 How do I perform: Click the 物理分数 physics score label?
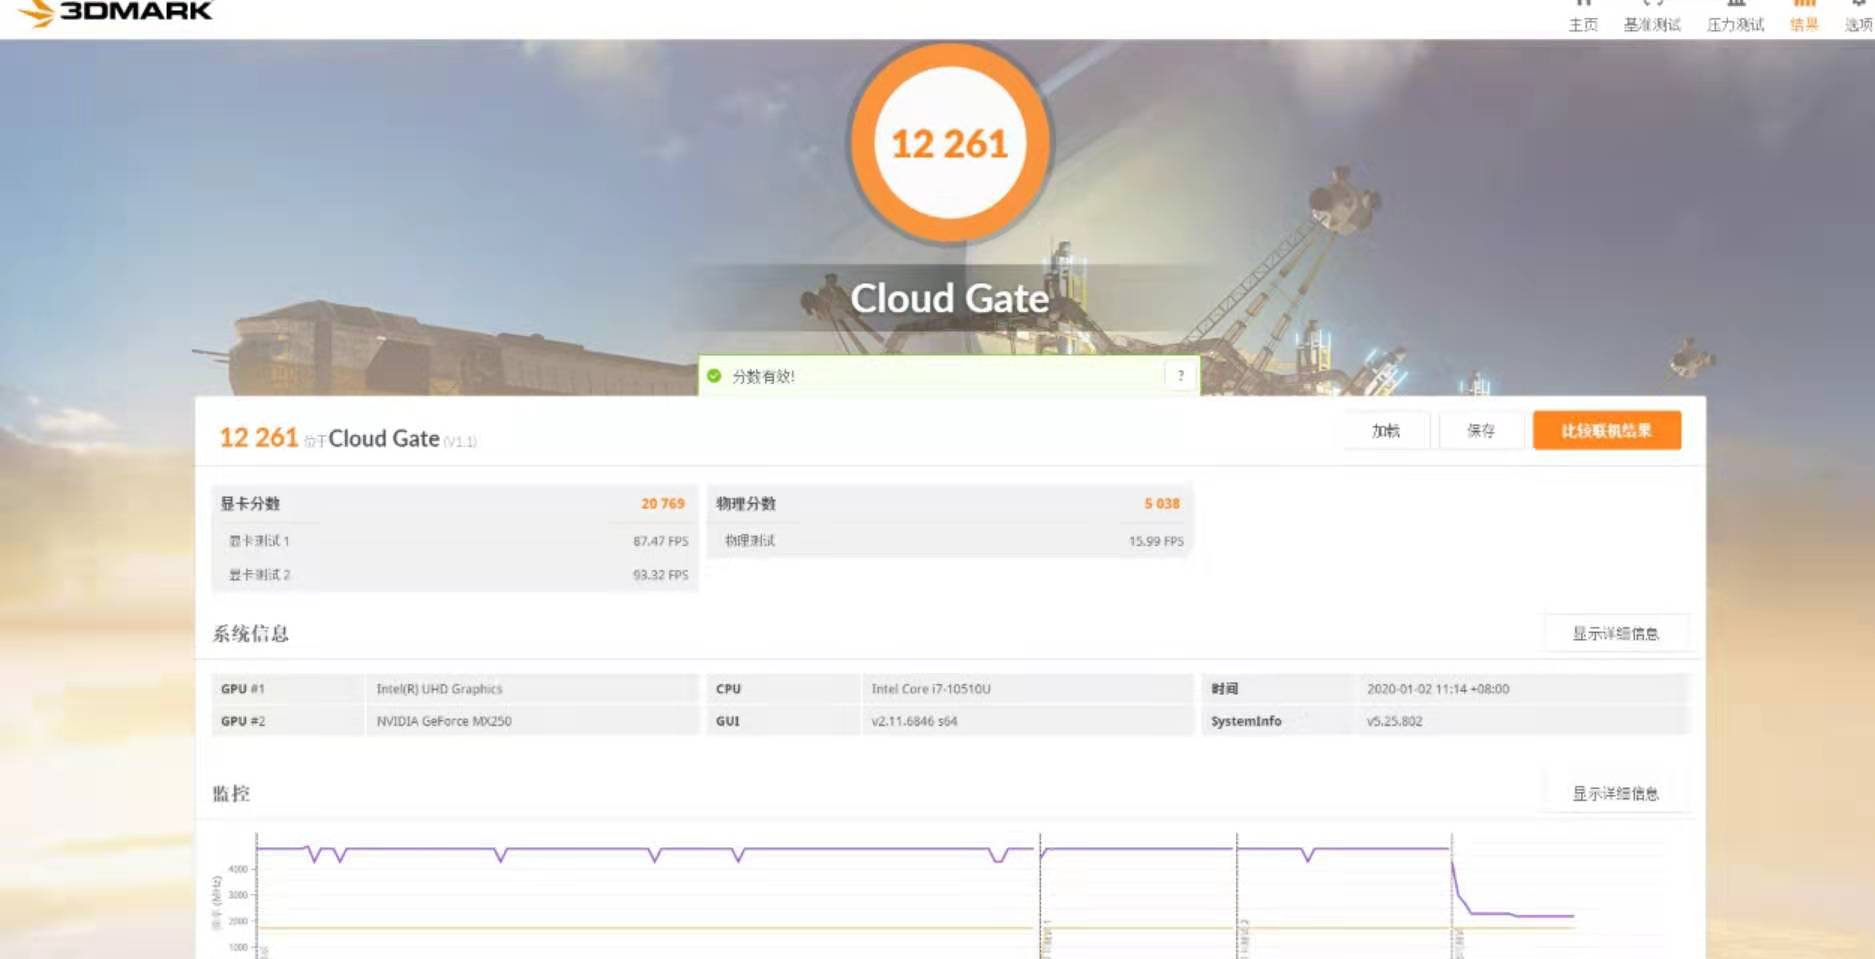click(746, 503)
